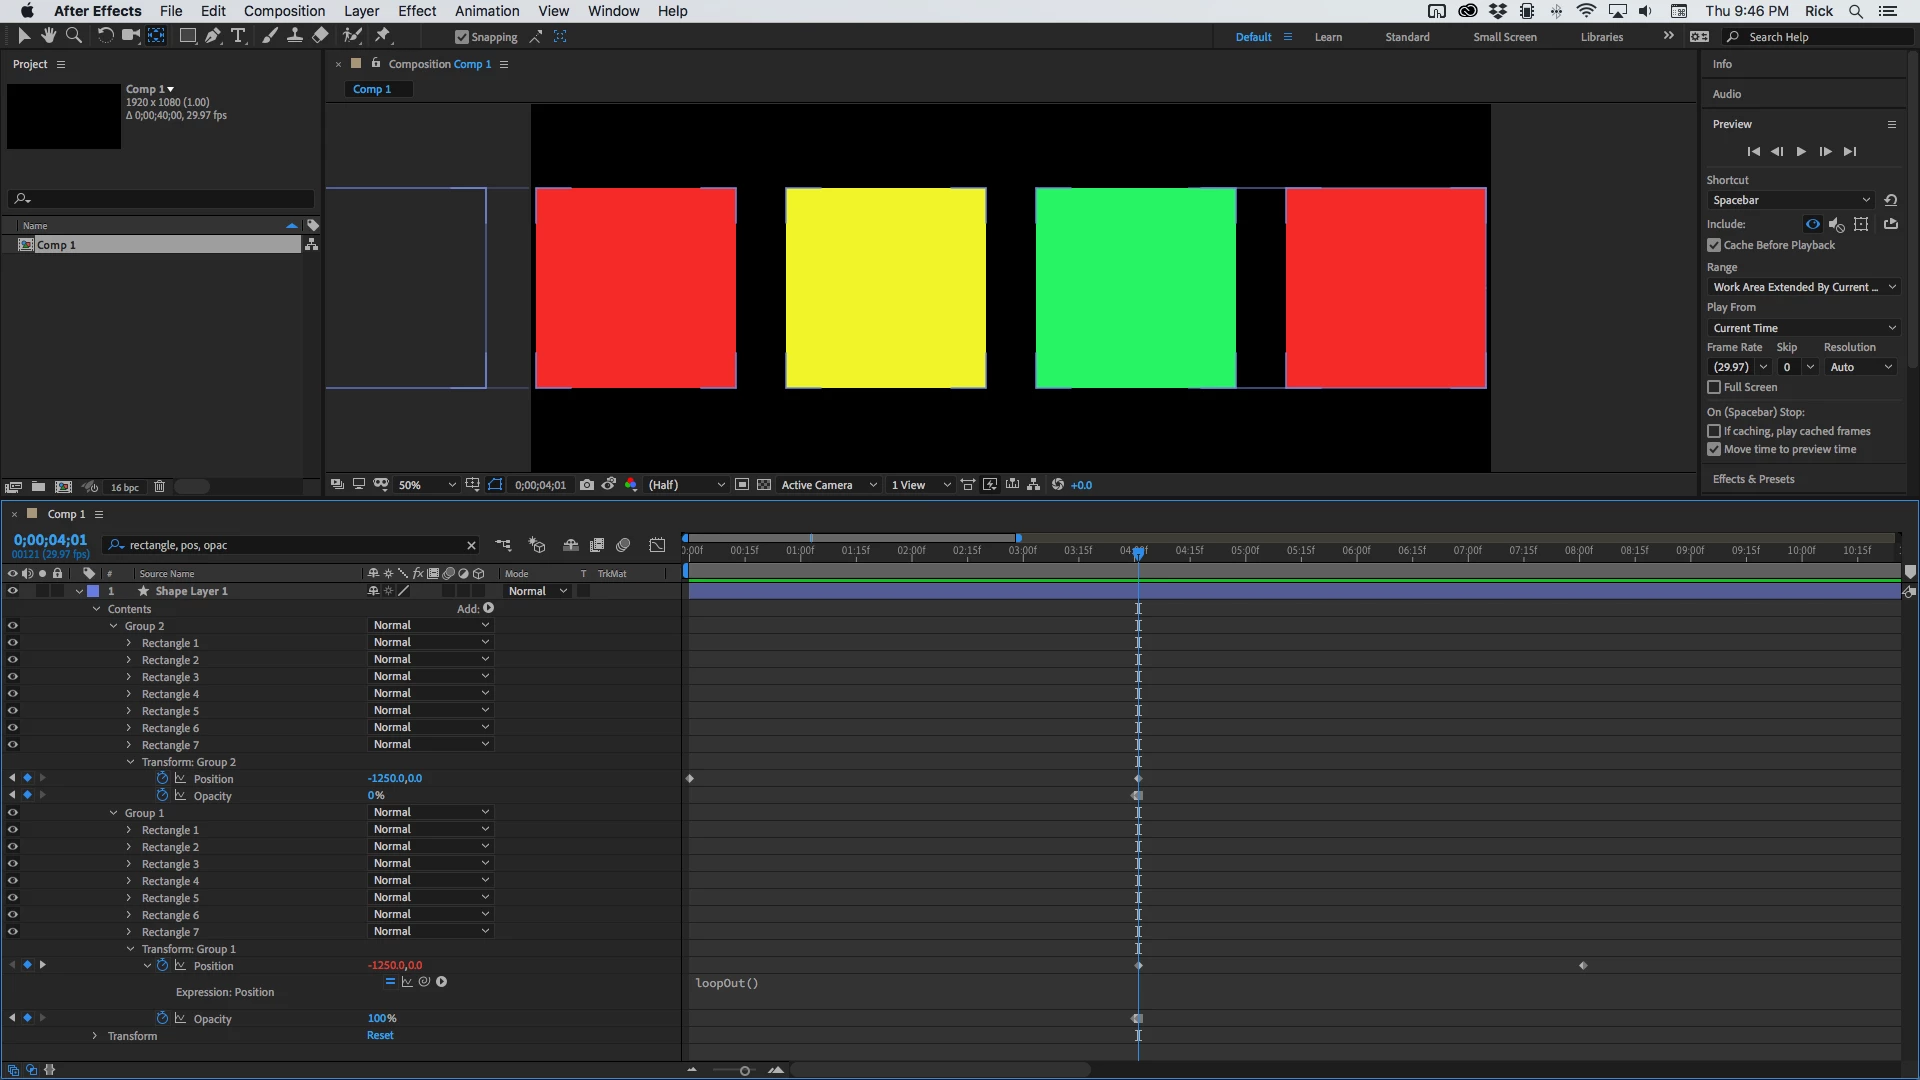Toggle the Snapping checkbox
Screen dimensions: 1920x1080
(461, 37)
